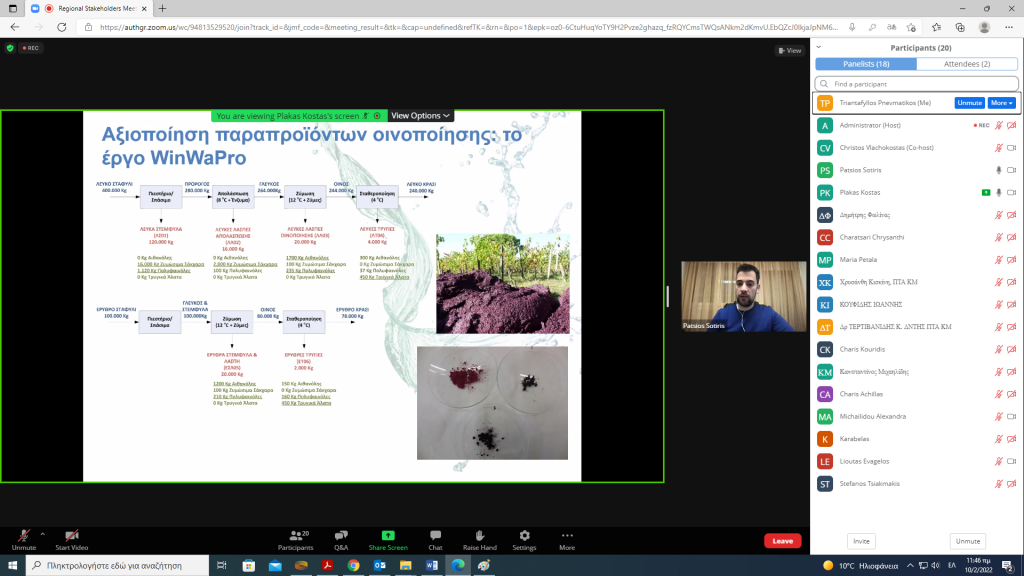Open Microsoft Word from the taskbar
Screen dimensions: 1024x576
click(x=432, y=566)
